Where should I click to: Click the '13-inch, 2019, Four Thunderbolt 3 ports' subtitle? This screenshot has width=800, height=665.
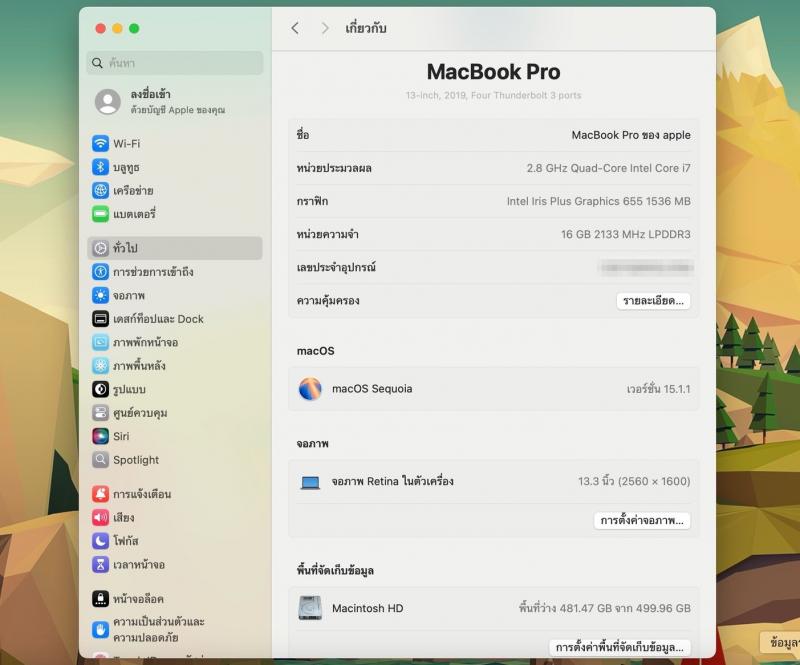tap(493, 95)
